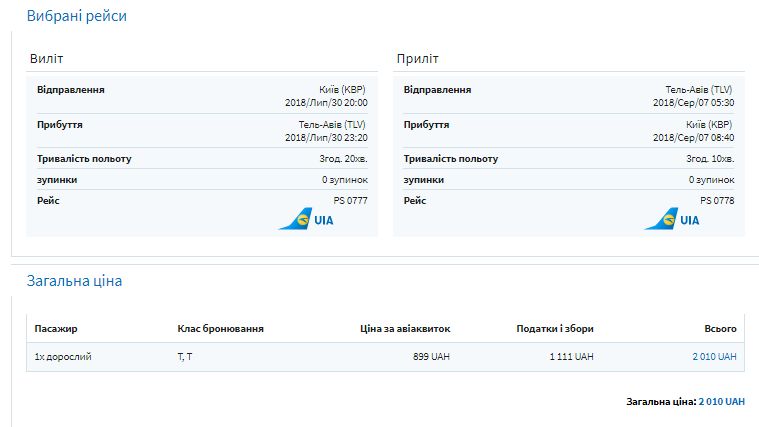Click the 899 UAH ticket price
The width and height of the screenshot is (759, 427).
point(431,357)
